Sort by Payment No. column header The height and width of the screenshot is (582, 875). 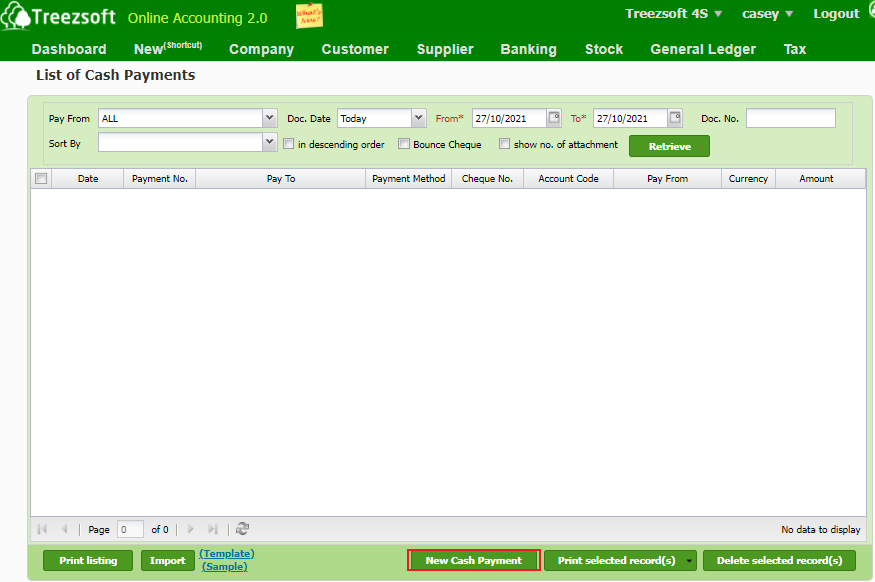pyautogui.click(x=160, y=179)
